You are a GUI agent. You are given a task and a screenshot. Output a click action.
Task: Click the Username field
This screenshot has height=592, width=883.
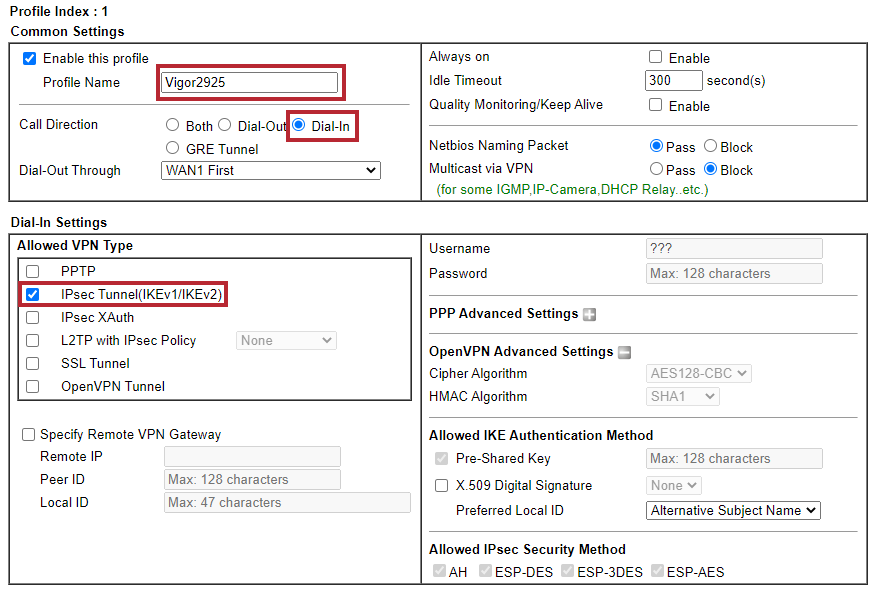coord(734,248)
